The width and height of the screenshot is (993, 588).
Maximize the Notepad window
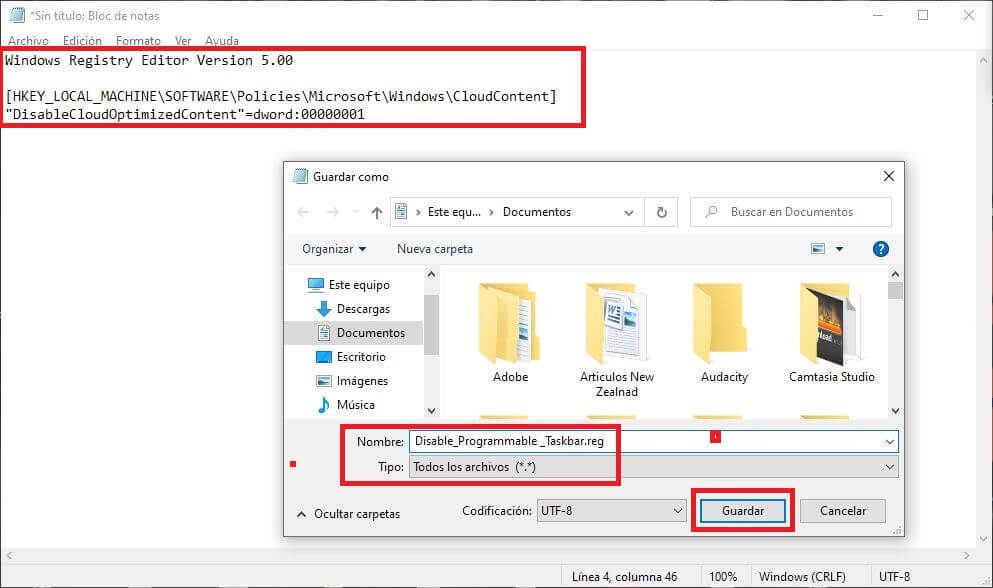pos(923,15)
